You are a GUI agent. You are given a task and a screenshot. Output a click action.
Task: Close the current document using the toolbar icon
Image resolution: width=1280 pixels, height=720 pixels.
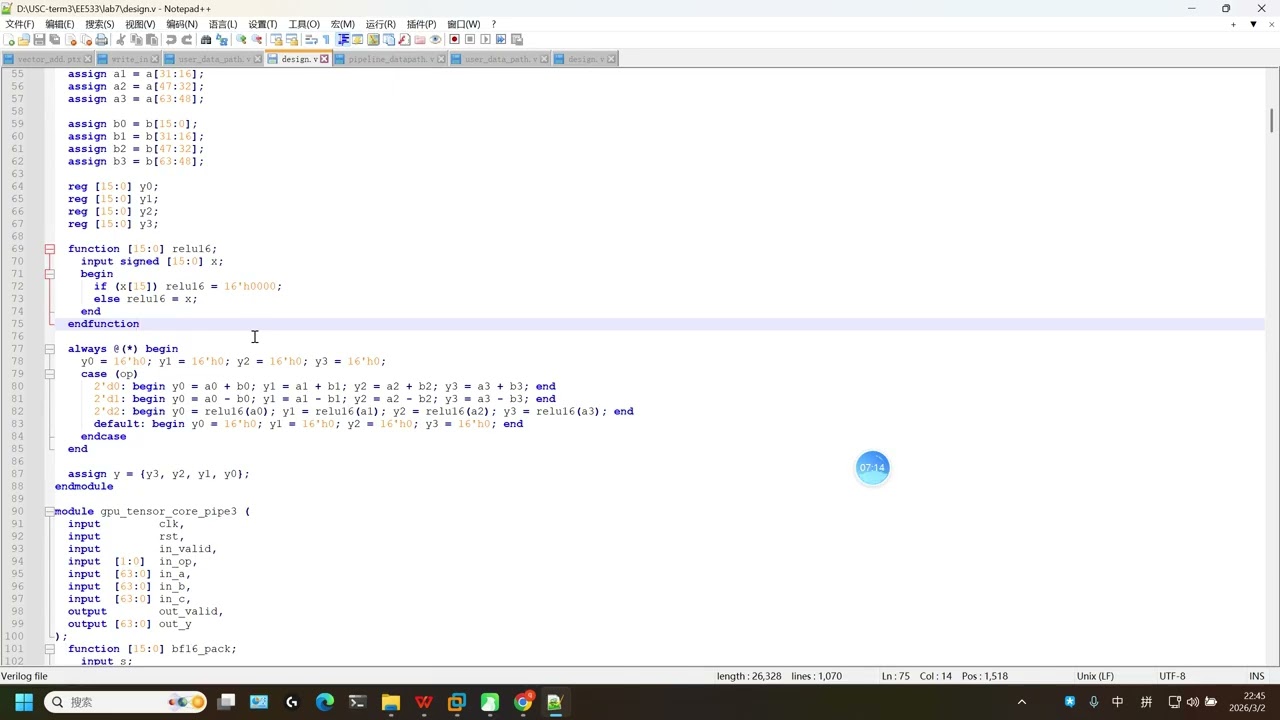click(x=71, y=40)
